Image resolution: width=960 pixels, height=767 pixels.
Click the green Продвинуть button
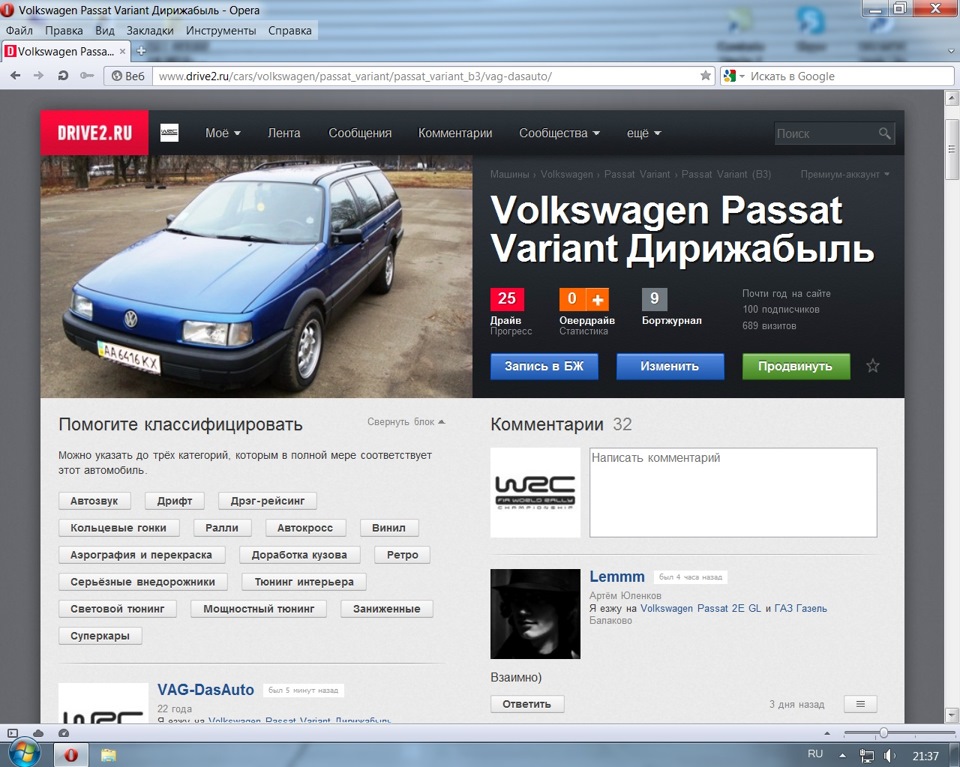(796, 366)
